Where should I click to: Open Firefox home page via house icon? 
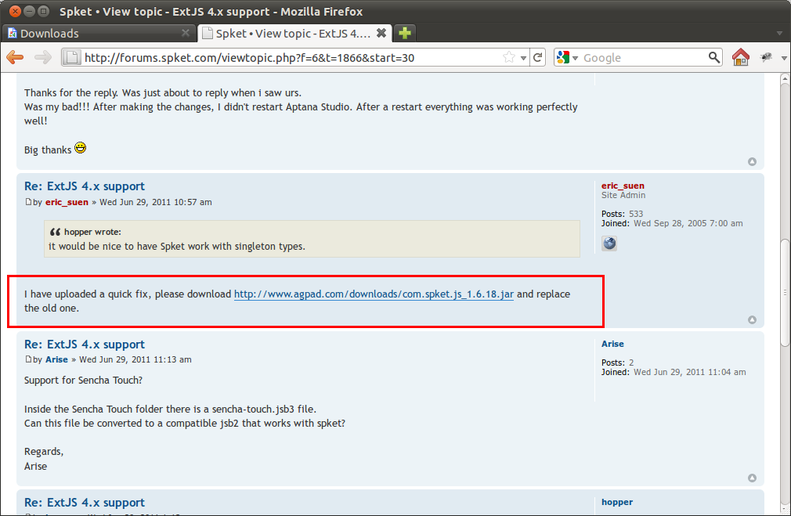pyautogui.click(x=741, y=58)
